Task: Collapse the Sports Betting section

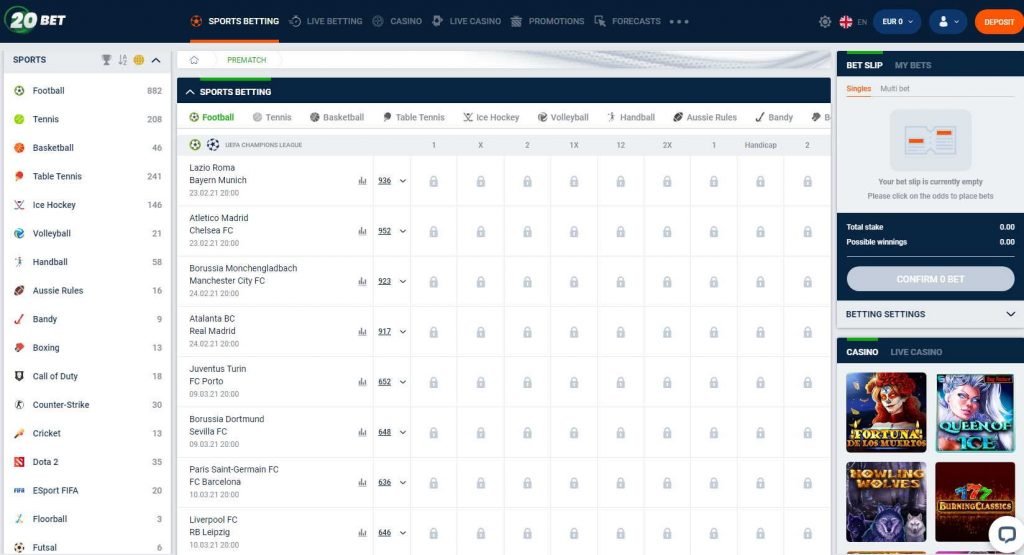Action: pyautogui.click(x=190, y=92)
